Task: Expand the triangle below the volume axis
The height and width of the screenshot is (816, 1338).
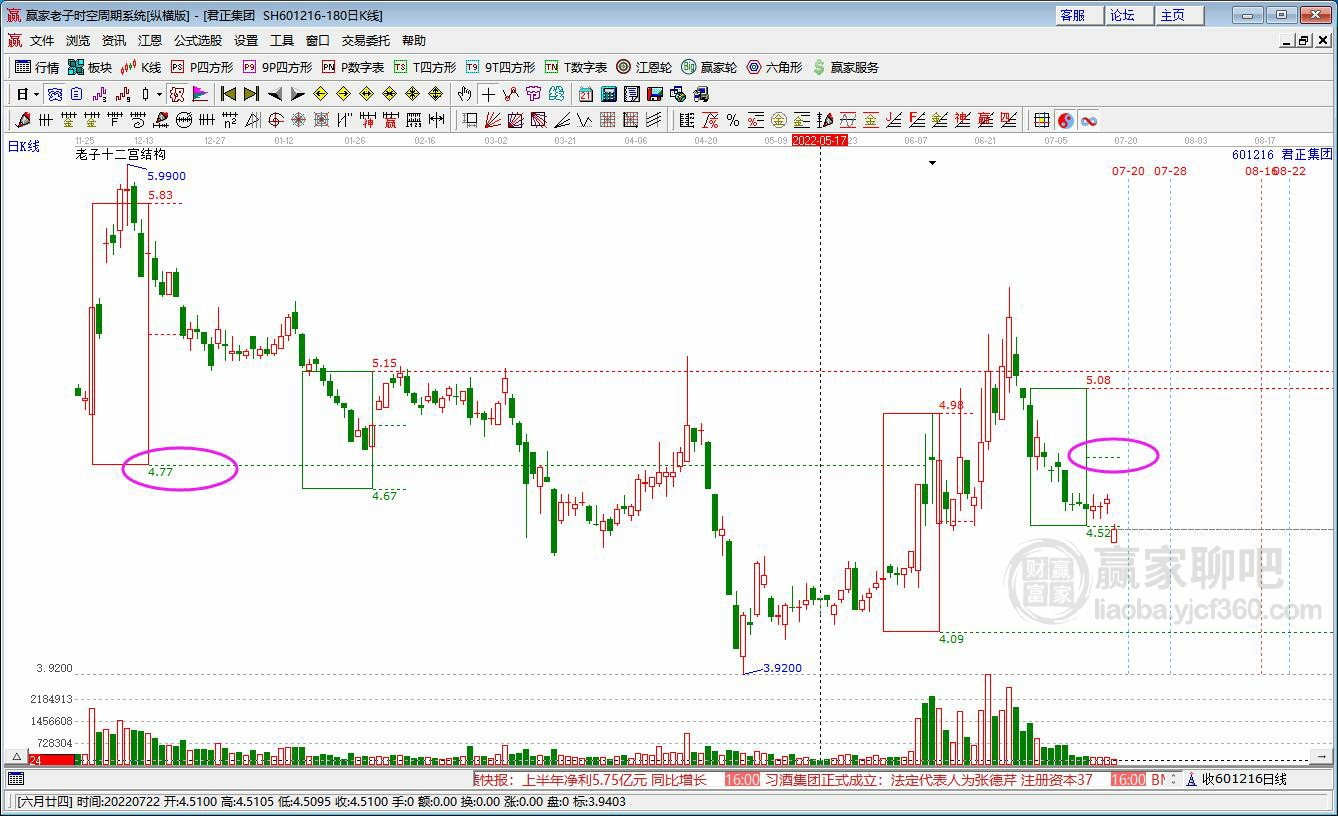Action: tap(15, 757)
